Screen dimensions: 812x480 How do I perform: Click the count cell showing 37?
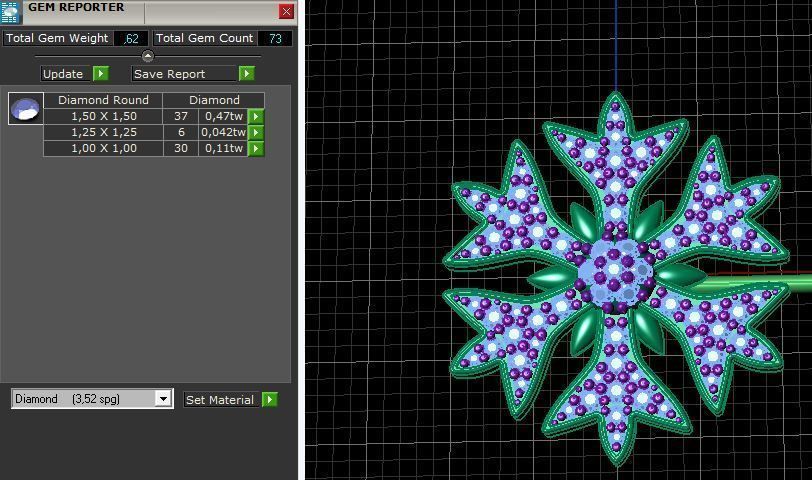(181, 117)
